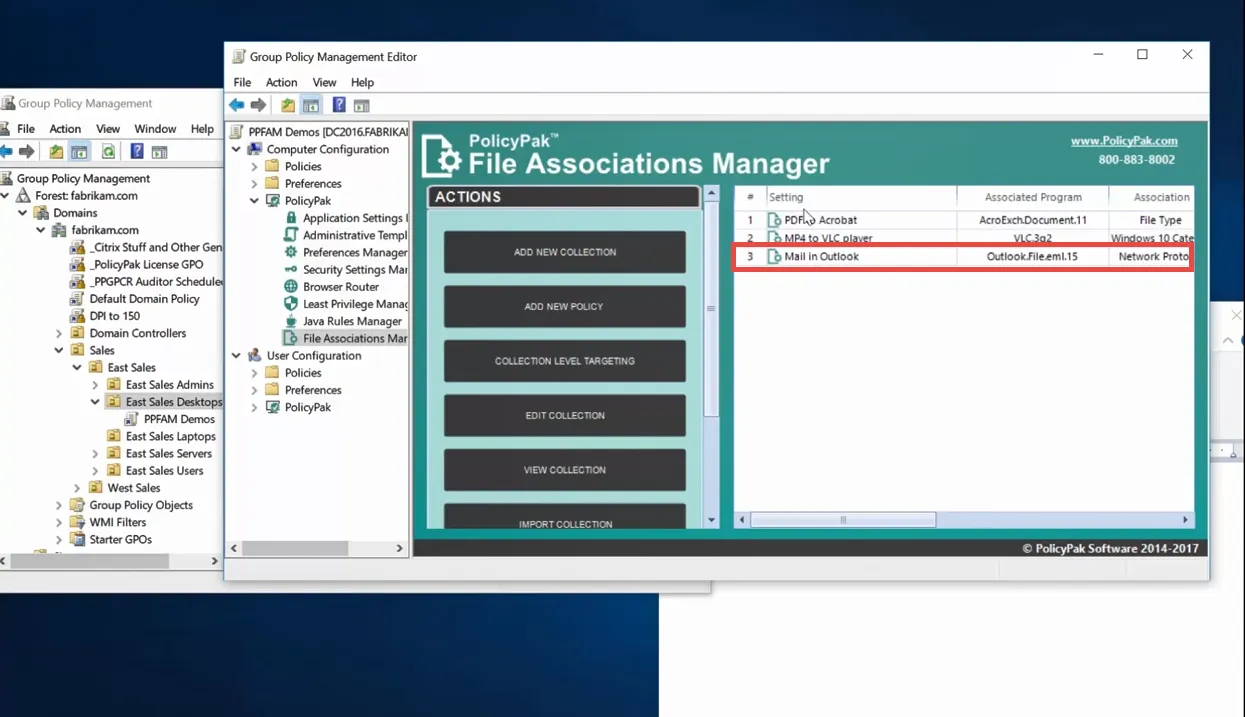Click Actions panel vertical scrollbar thumb
This screenshot has width=1245, height=717.
click(711, 308)
